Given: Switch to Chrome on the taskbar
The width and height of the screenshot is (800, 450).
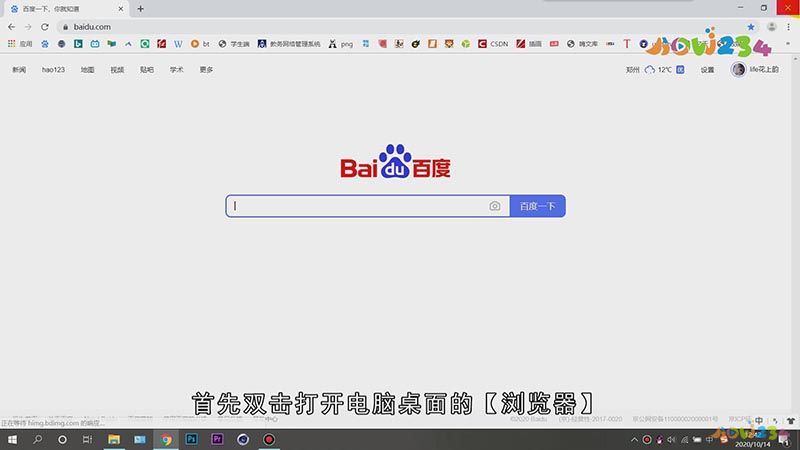Looking at the screenshot, I should [166, 439].
